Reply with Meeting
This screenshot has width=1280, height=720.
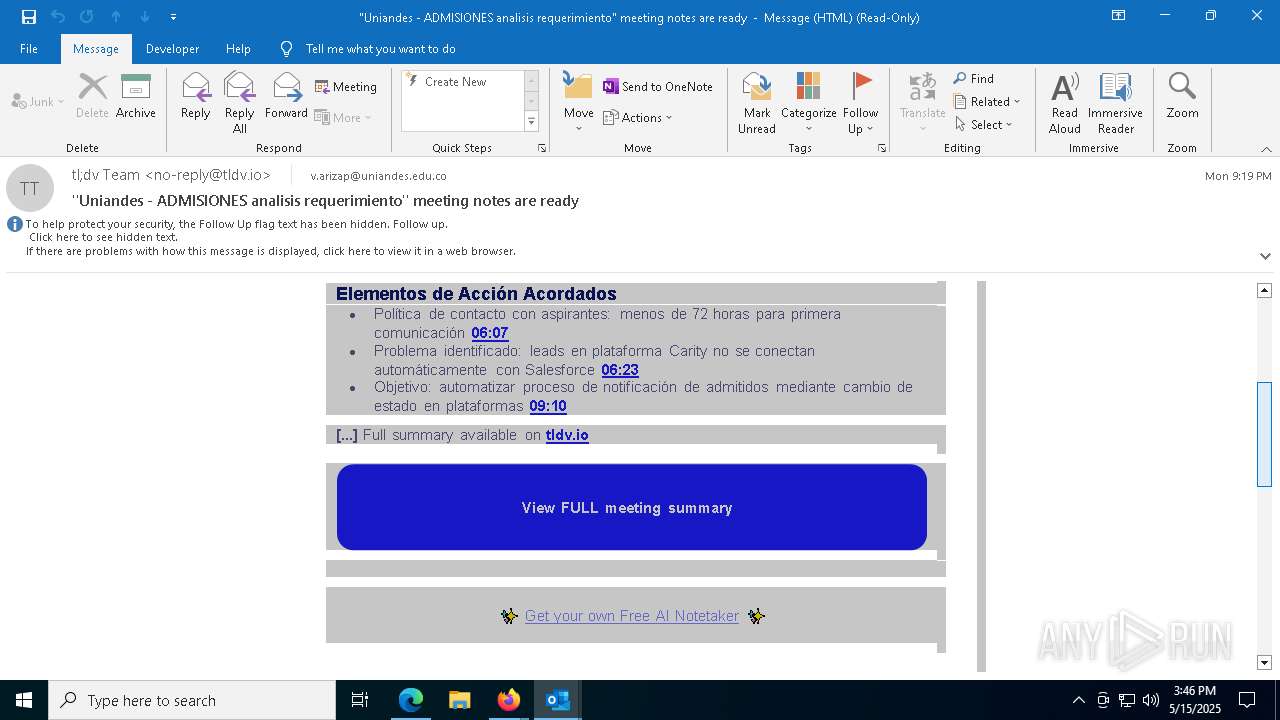[x=346, y=87]
